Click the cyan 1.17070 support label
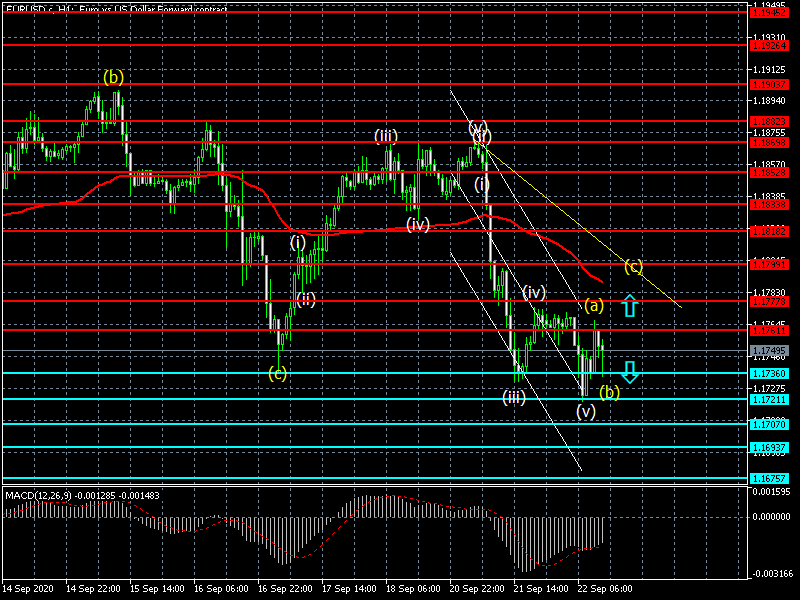 [x=769, y=424]
